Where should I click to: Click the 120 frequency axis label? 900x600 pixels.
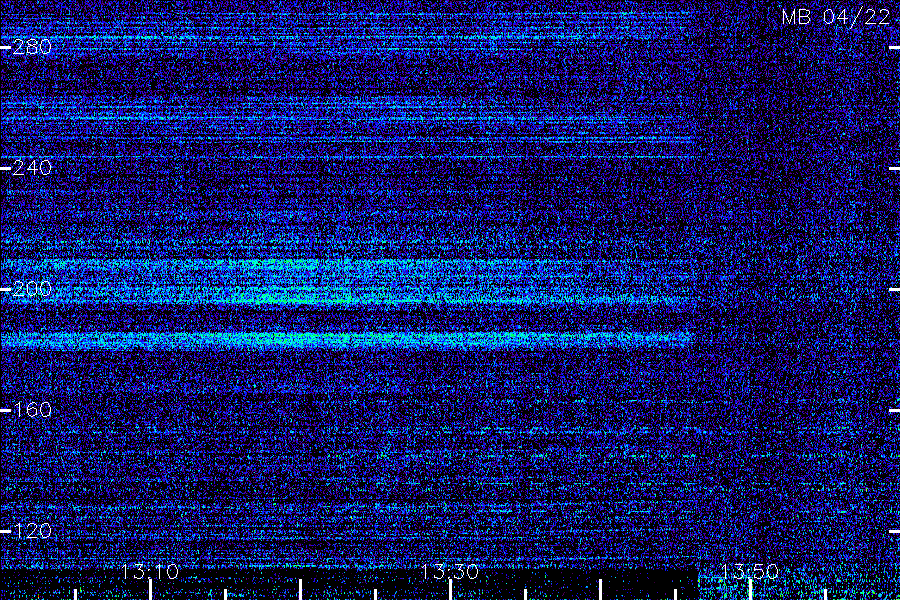(x=32, y=531)
